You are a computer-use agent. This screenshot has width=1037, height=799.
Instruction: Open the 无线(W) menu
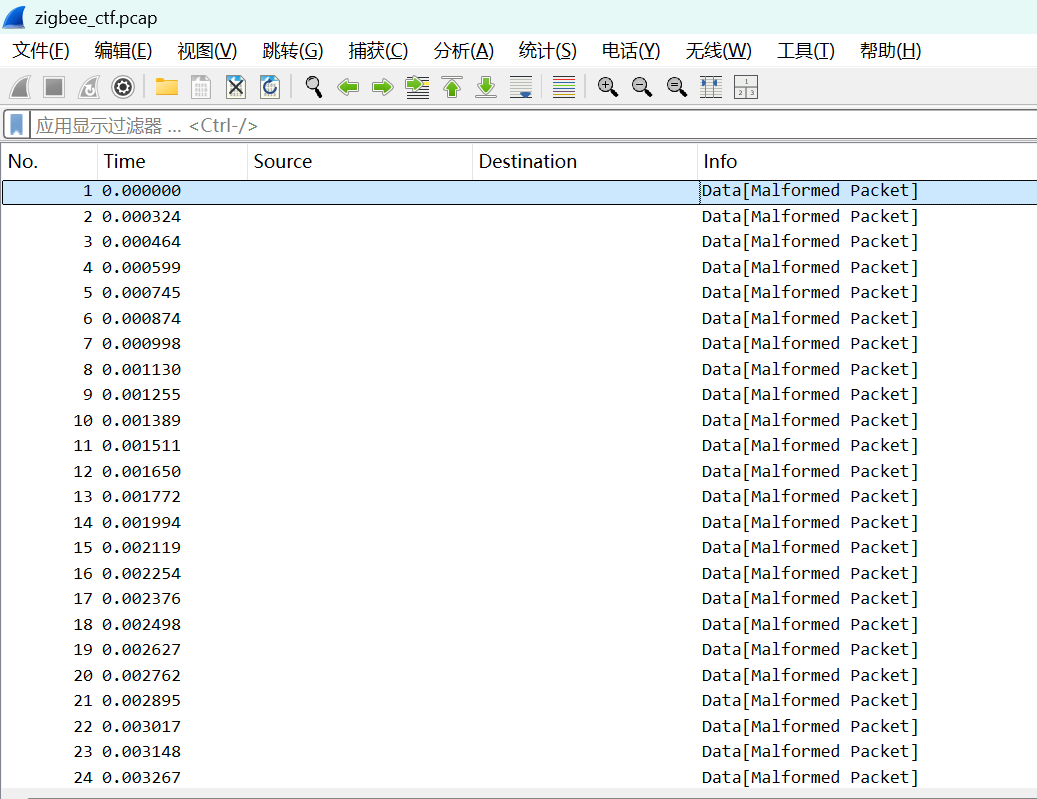[x=718, y=51]
